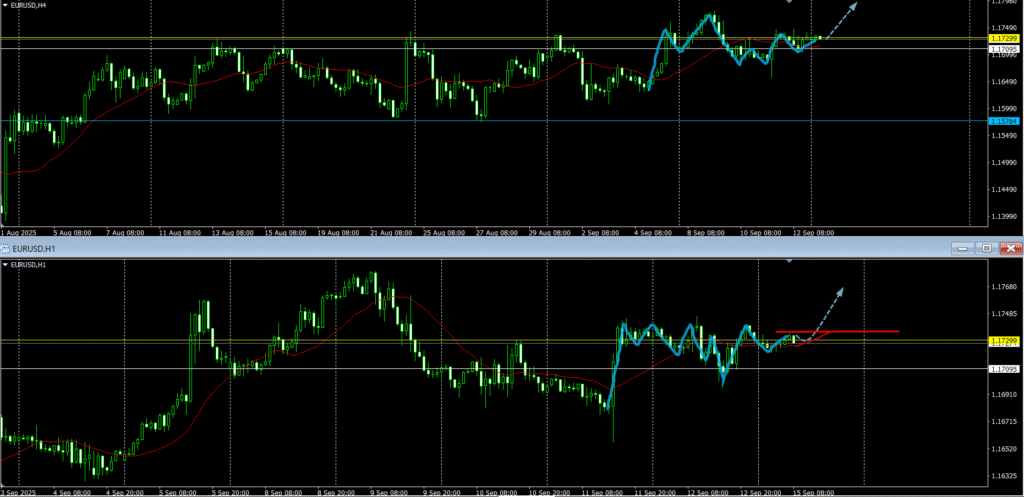Select the dashed arrow head on H1 chart
Viewport: 1024px width, 497px height.
(839, 291)
